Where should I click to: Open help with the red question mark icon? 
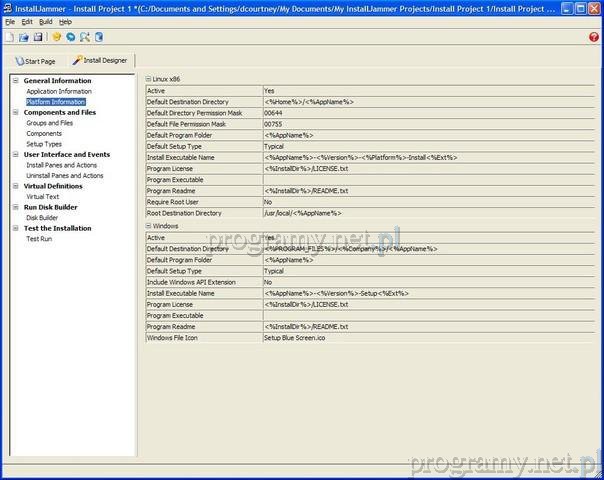(593, 37)
